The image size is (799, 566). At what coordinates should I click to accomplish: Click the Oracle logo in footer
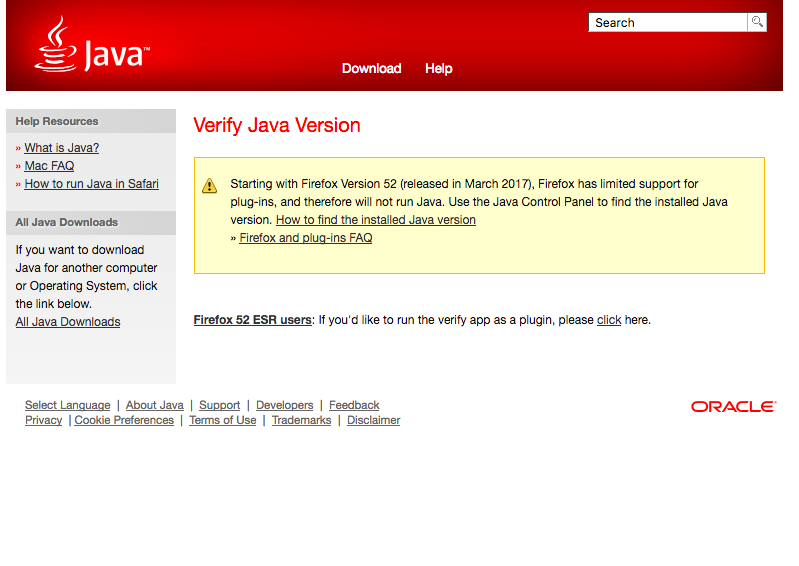tap(733, 407)
